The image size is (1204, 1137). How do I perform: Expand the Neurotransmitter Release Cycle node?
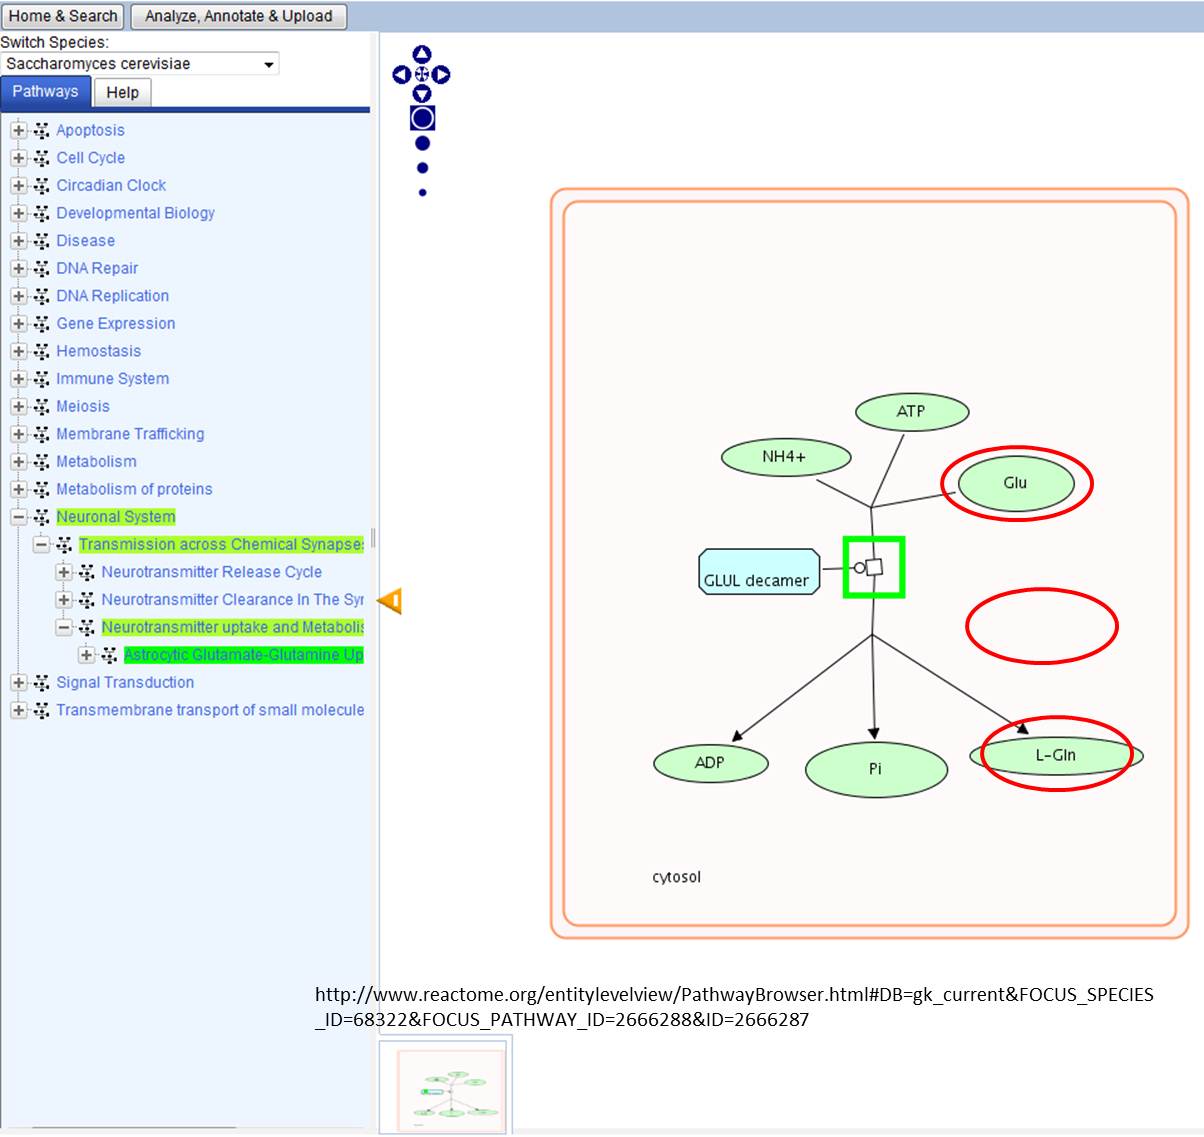point(64,572)
